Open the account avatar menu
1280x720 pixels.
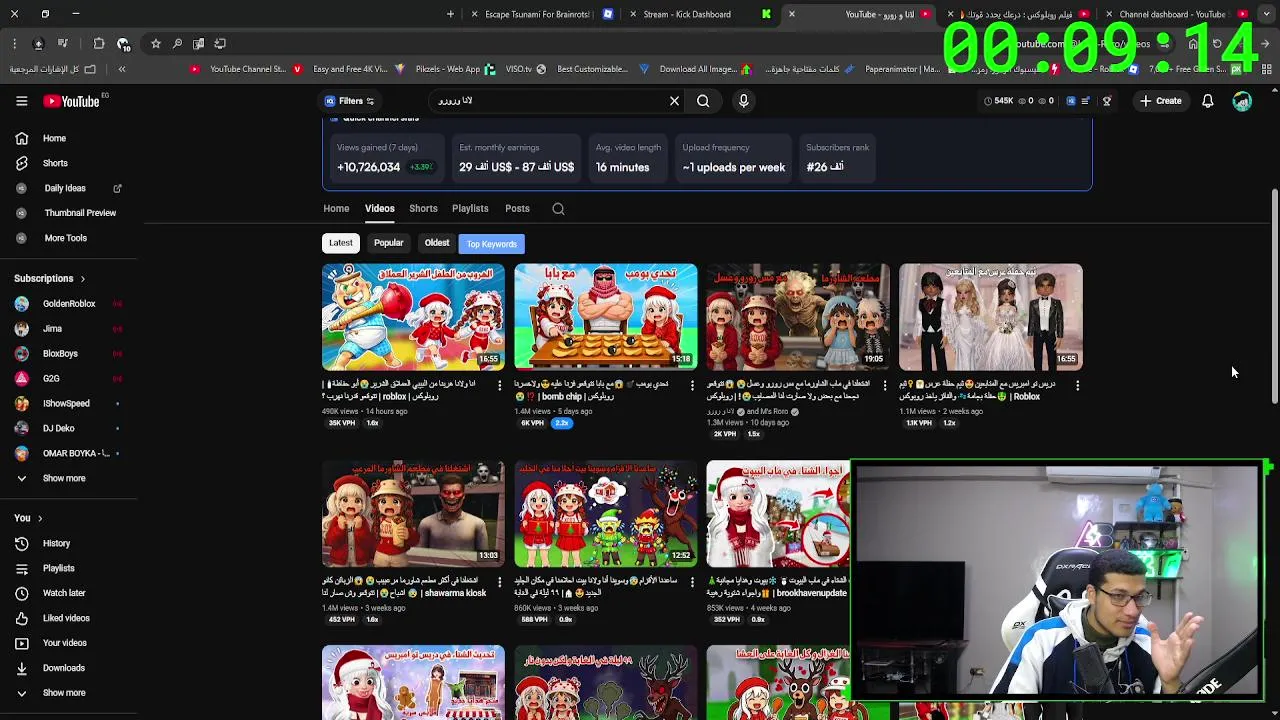coord(1242,101)
